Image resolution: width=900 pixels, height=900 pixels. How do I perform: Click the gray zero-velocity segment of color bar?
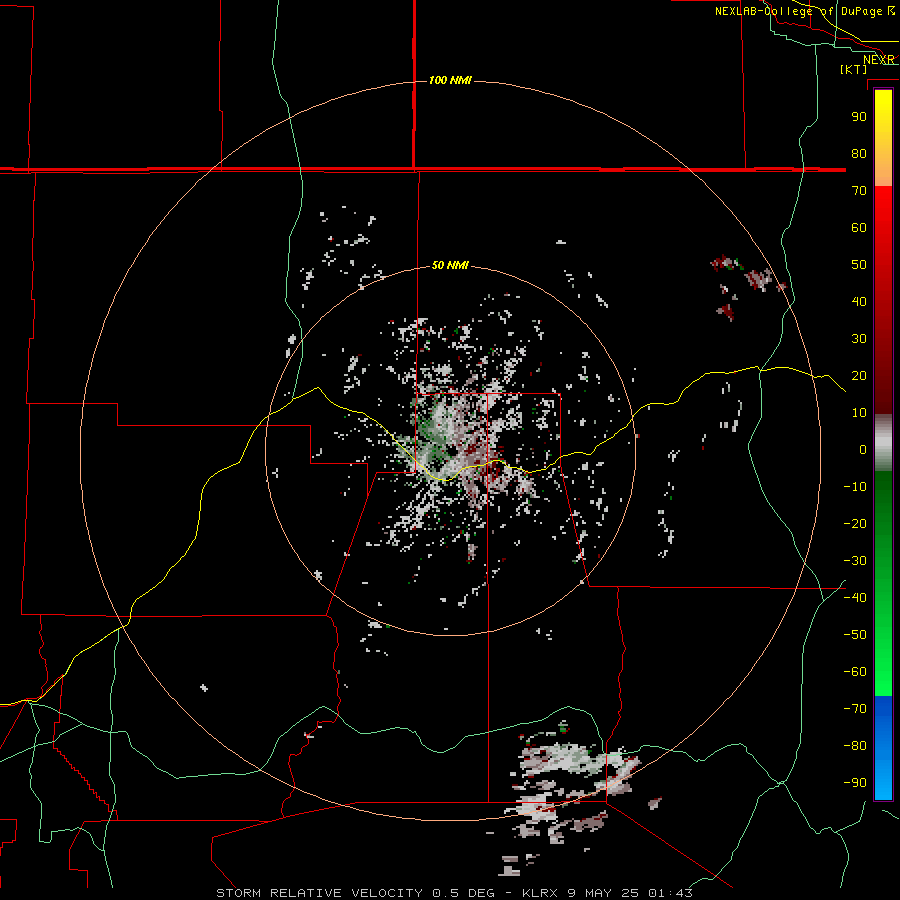(883, 443)
